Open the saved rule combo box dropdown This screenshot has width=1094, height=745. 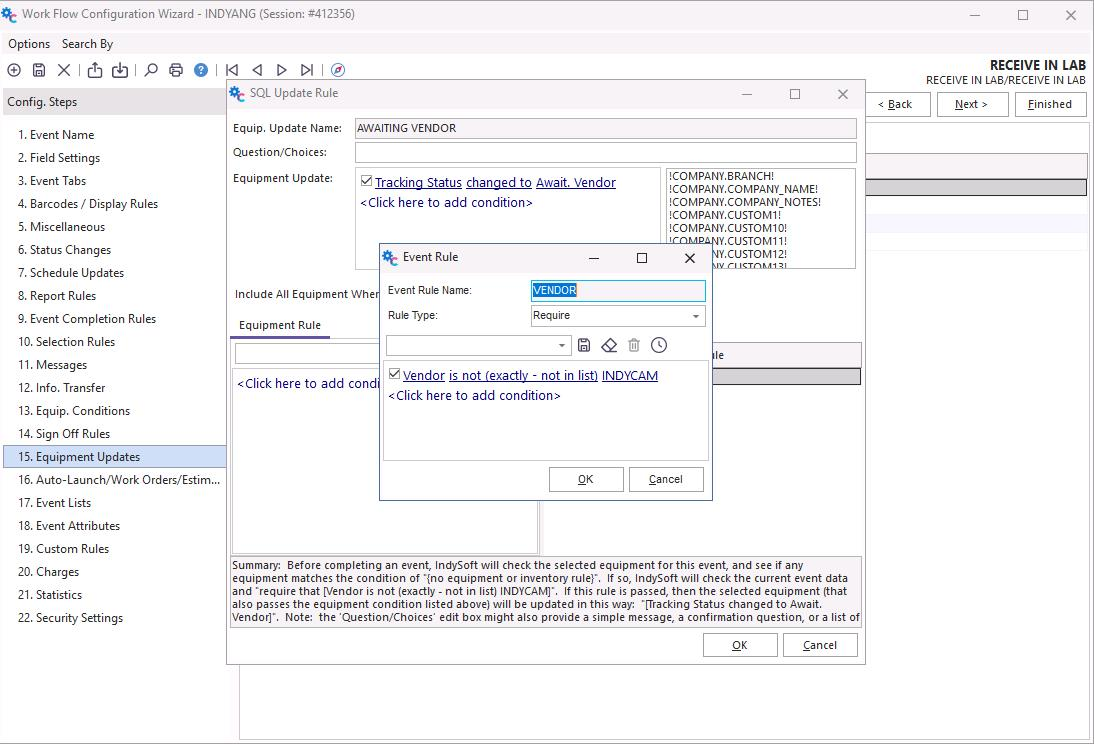point(562,345)
